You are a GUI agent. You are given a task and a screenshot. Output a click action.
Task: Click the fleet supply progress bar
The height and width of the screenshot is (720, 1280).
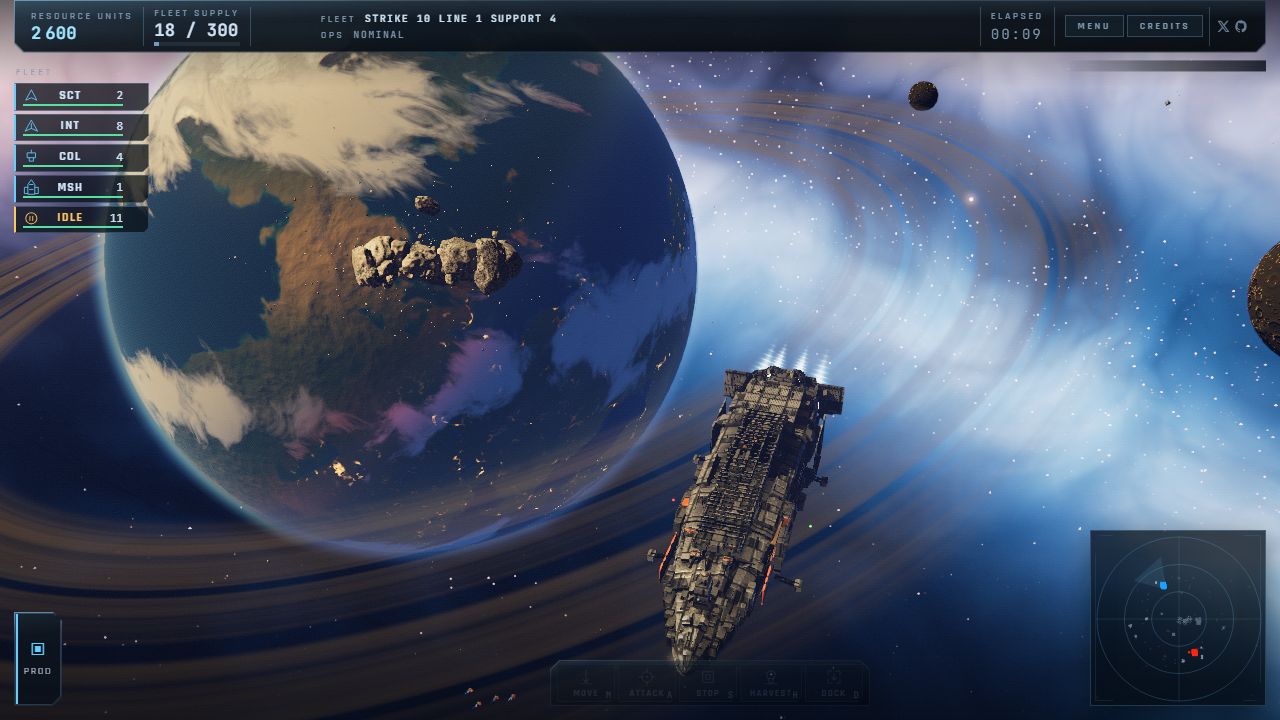pyautogui.click(x=196, y=44)
